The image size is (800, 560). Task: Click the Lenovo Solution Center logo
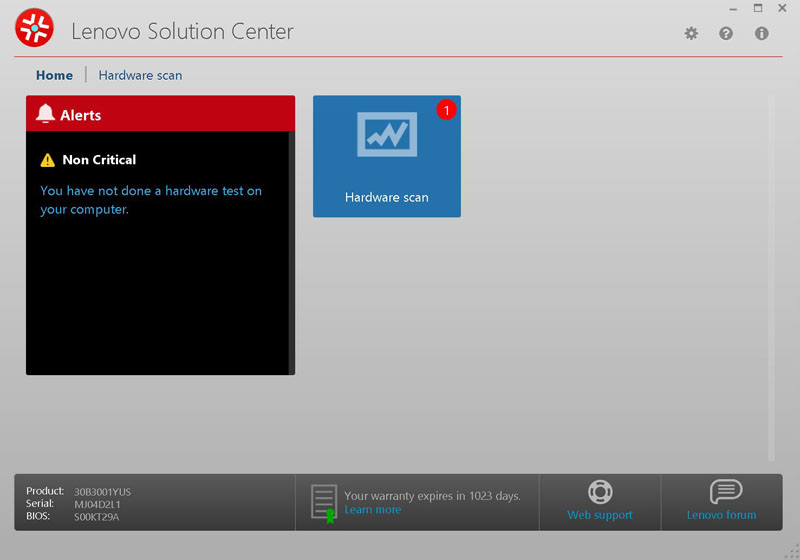pos(35,30)
